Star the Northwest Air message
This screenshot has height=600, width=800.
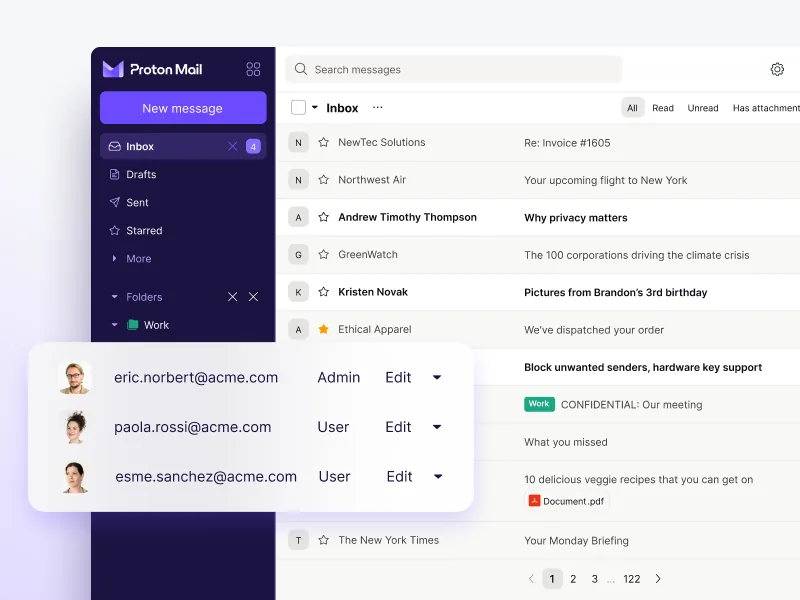(x=323, y=180)
